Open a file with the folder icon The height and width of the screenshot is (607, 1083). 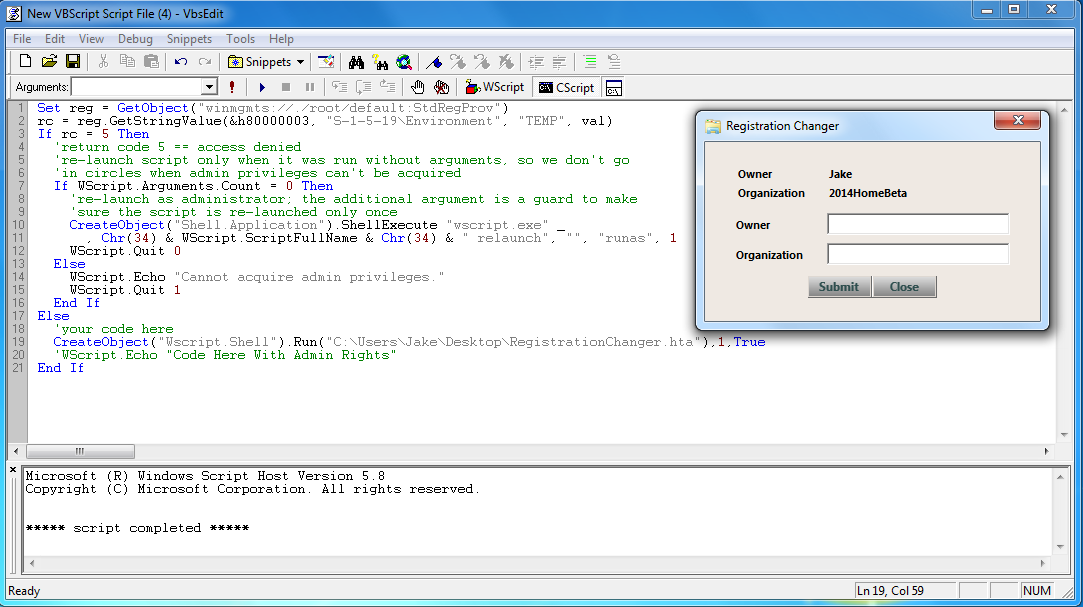tap(49, 61)
